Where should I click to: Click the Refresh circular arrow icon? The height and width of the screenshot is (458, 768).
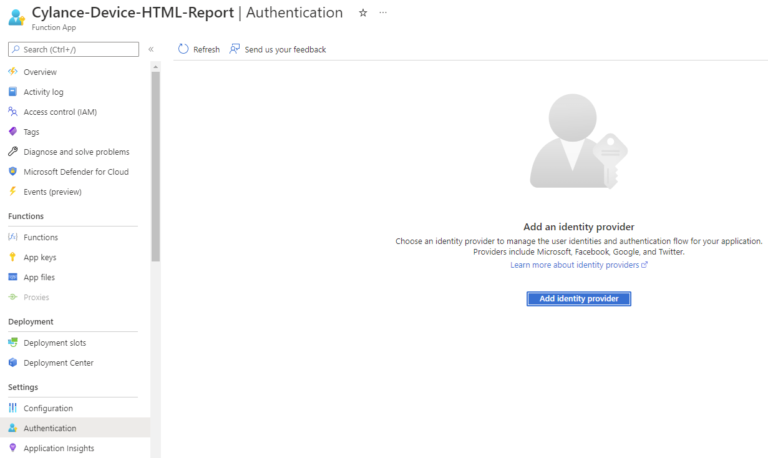(x=183, y=49)
